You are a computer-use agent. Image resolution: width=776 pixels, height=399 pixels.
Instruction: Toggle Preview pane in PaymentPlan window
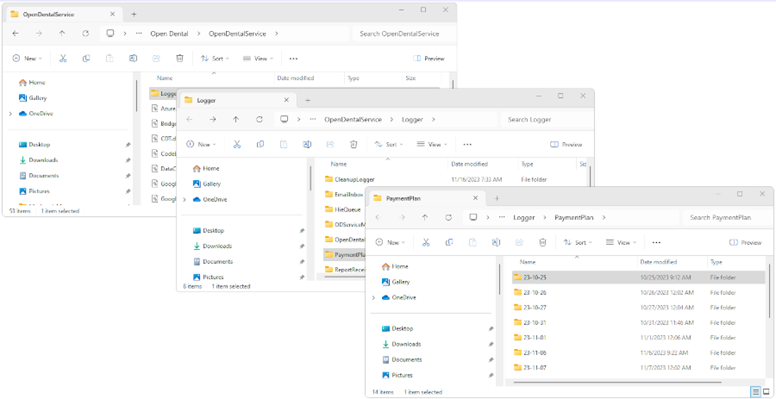point(745,243)
